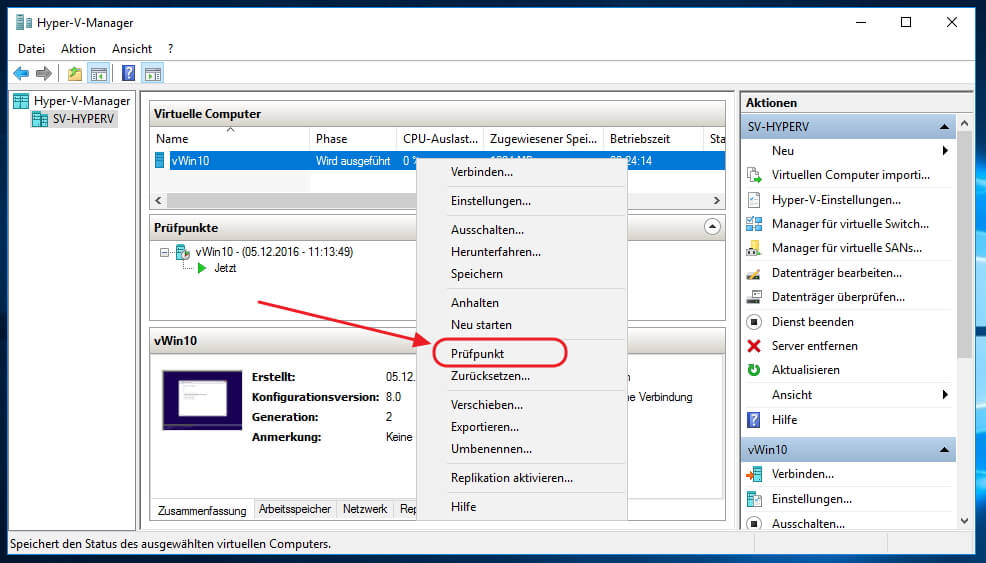Collapse the SV-HYPERV actions section
This screenshot has height=563, width=986.
click(944, 127)
